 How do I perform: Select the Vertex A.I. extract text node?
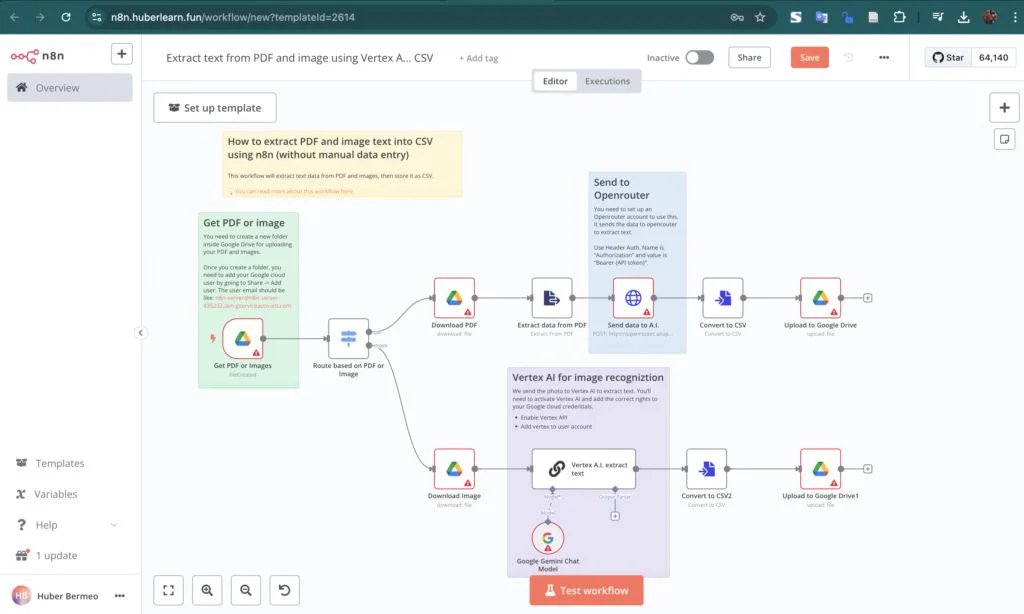[583, 469]
